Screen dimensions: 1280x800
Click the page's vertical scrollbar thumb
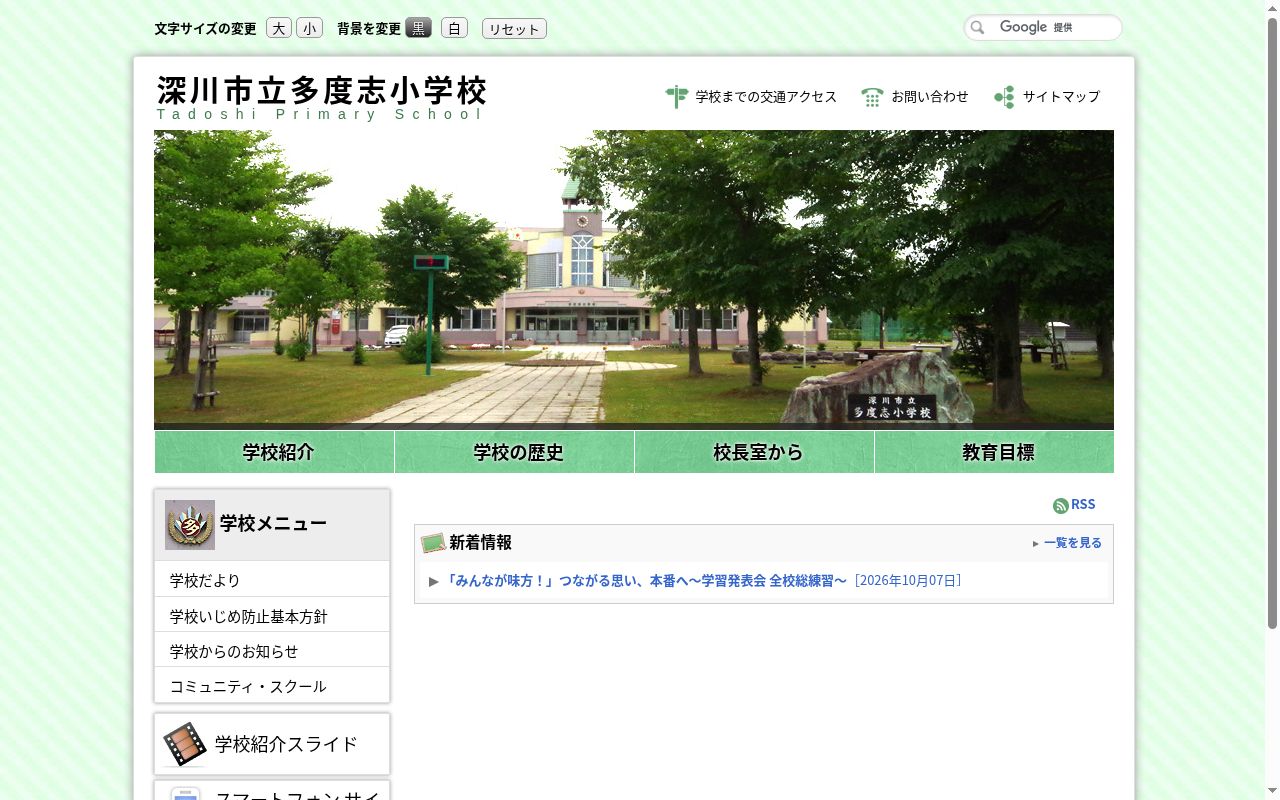[x=1273, y=323]
